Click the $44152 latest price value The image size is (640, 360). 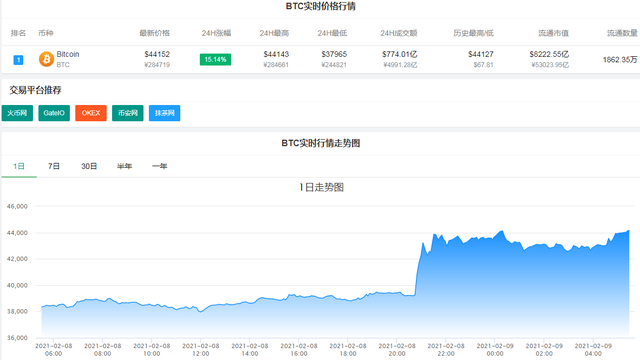point(157,54)
